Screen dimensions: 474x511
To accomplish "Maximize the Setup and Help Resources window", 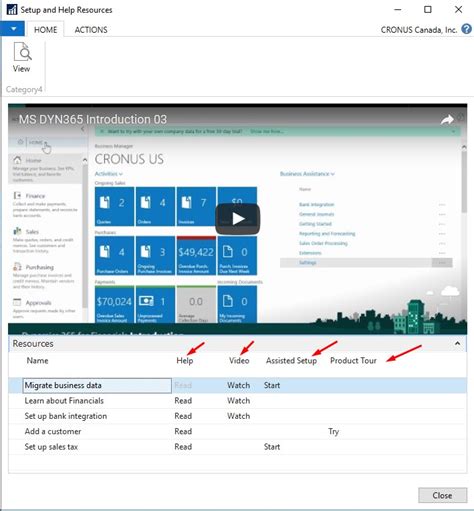I will click(428, 9).
